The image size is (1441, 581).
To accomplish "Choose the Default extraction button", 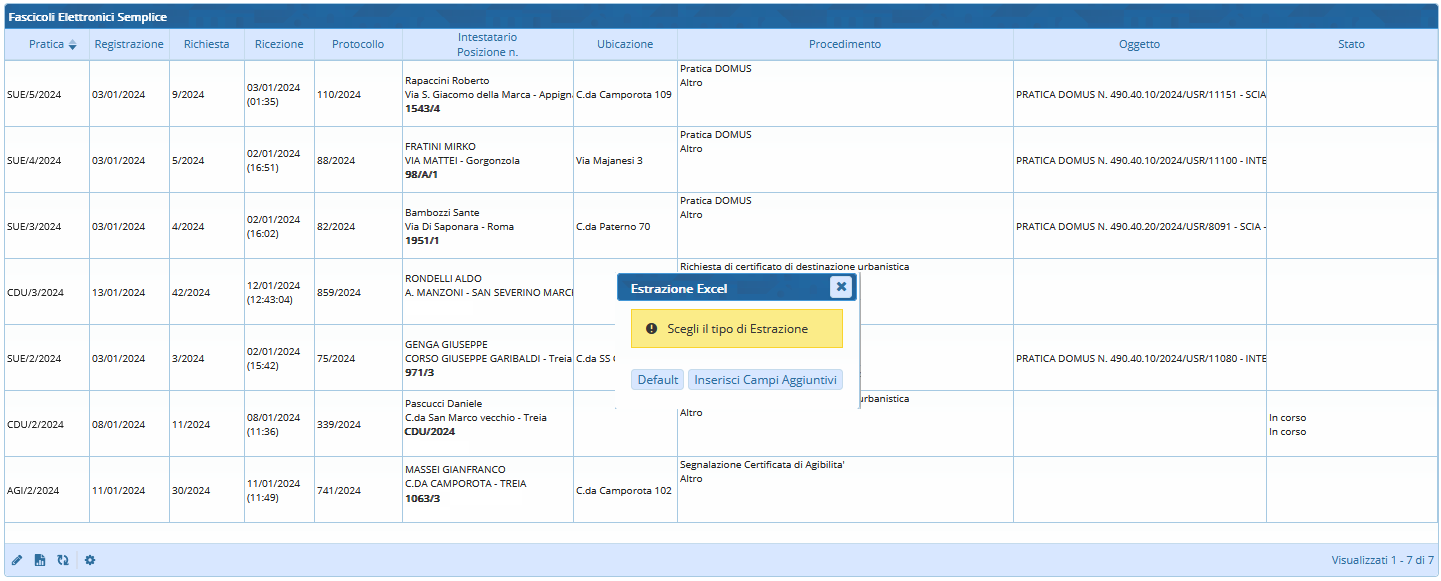I will (x=658, y=380).
